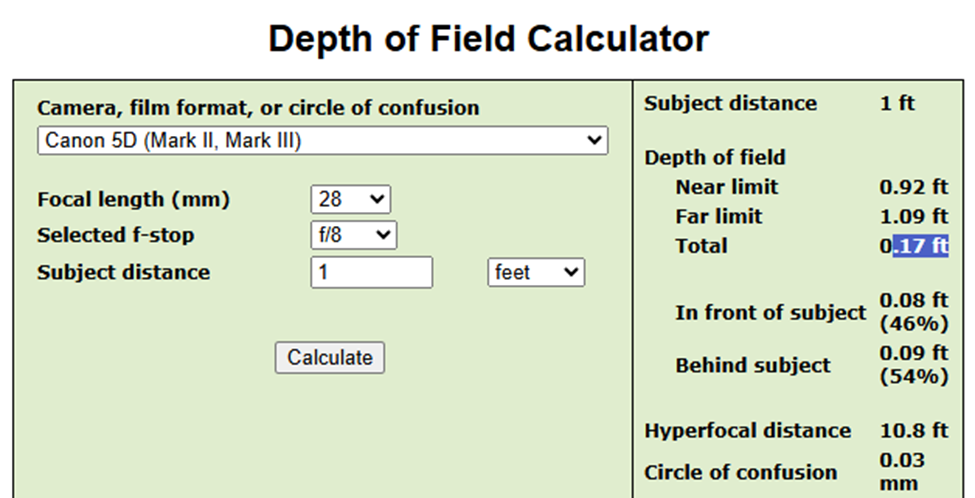Click the Hyperfocal distance value 10.8 ft
Screen dimensions: 975x498
[913, 431]
